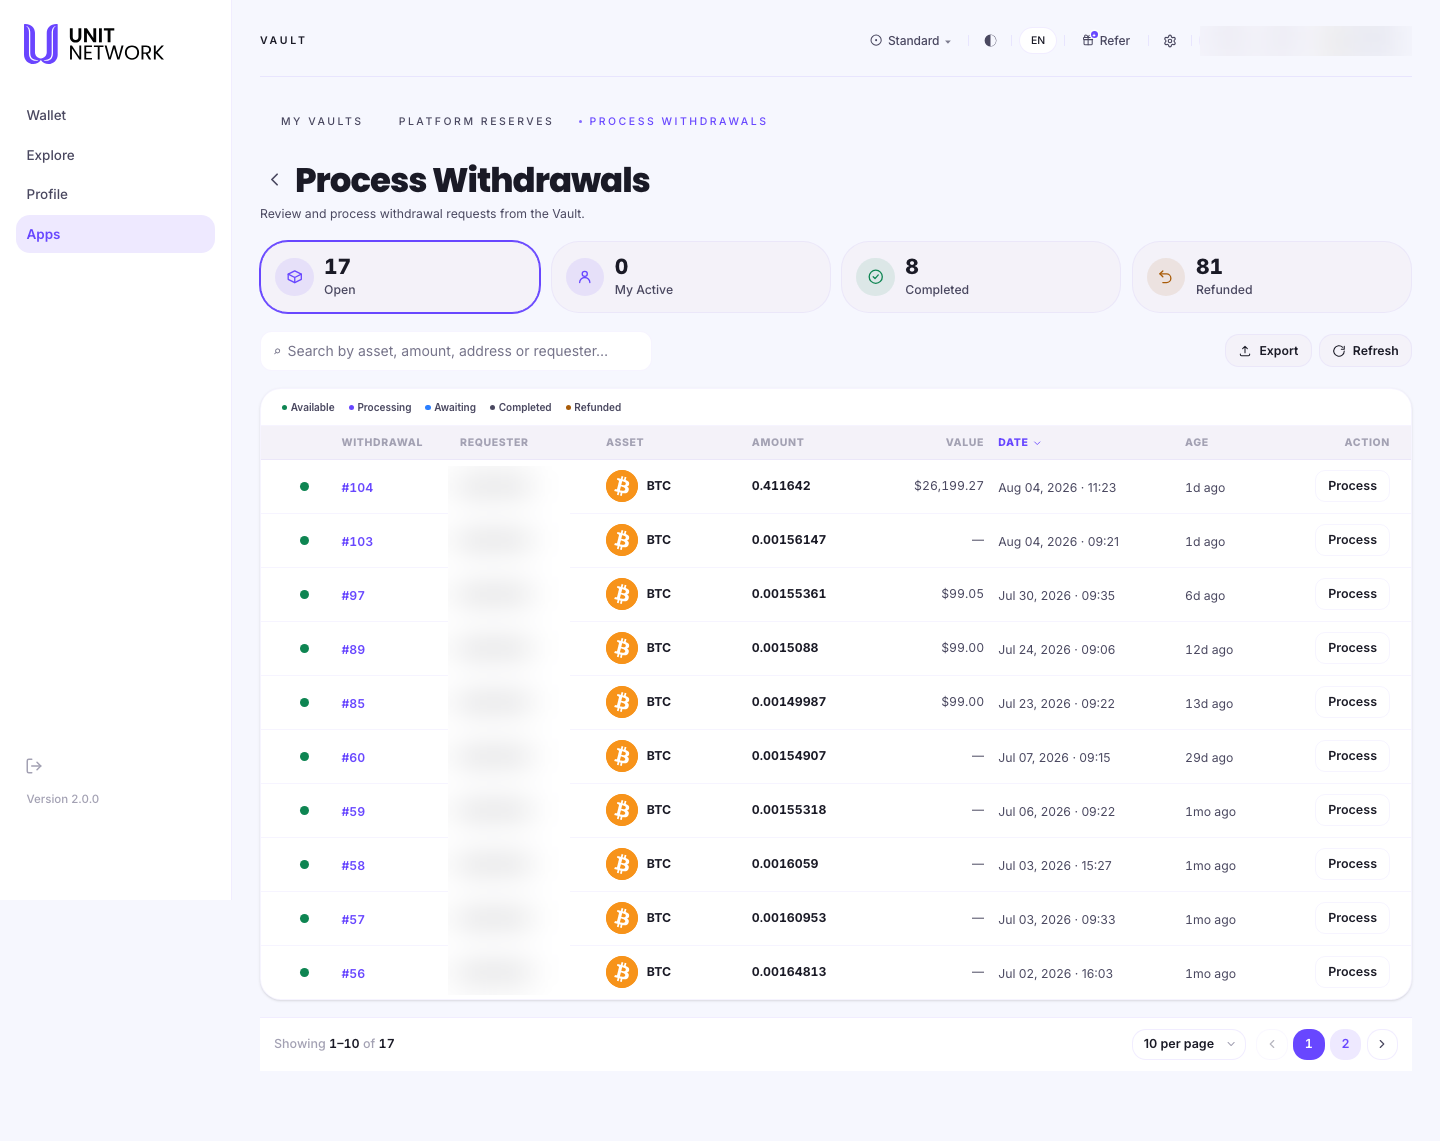This screenshot has height=1141, width=1440.
Task: Open settings with the gear icon
Action: [1170, 41]
